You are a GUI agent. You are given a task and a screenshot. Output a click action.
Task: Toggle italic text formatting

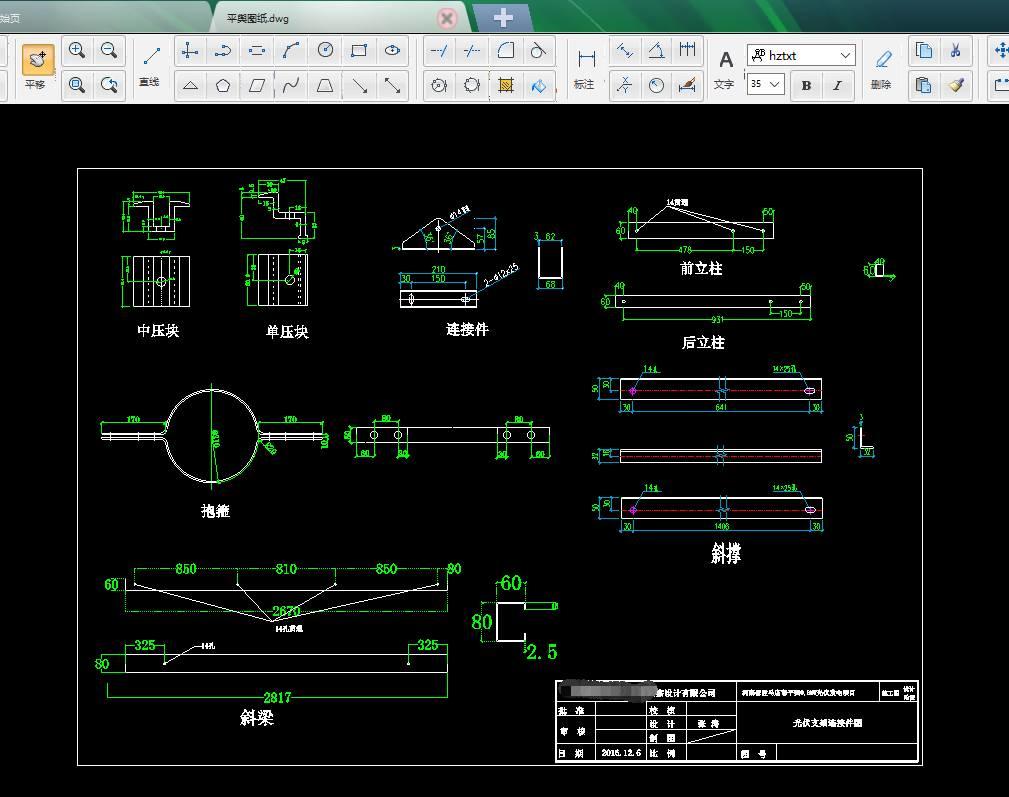(837, 86)
